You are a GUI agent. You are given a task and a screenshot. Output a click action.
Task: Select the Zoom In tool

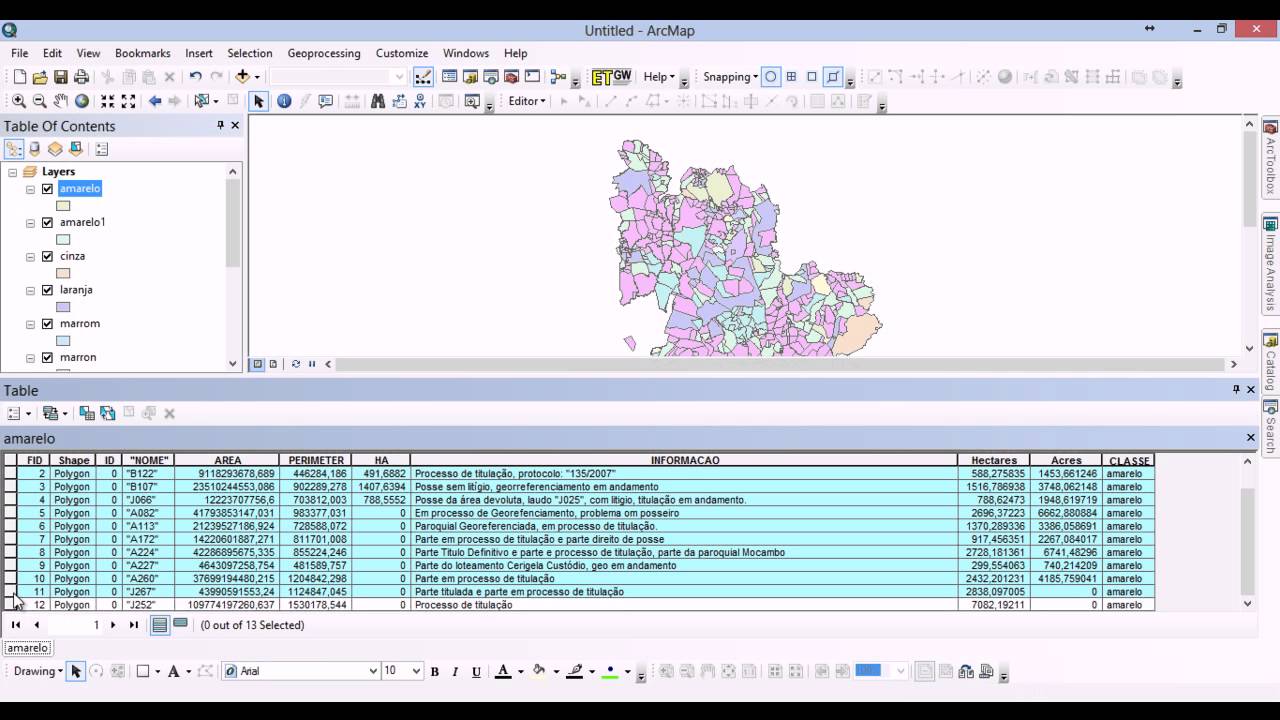point(19,101)
